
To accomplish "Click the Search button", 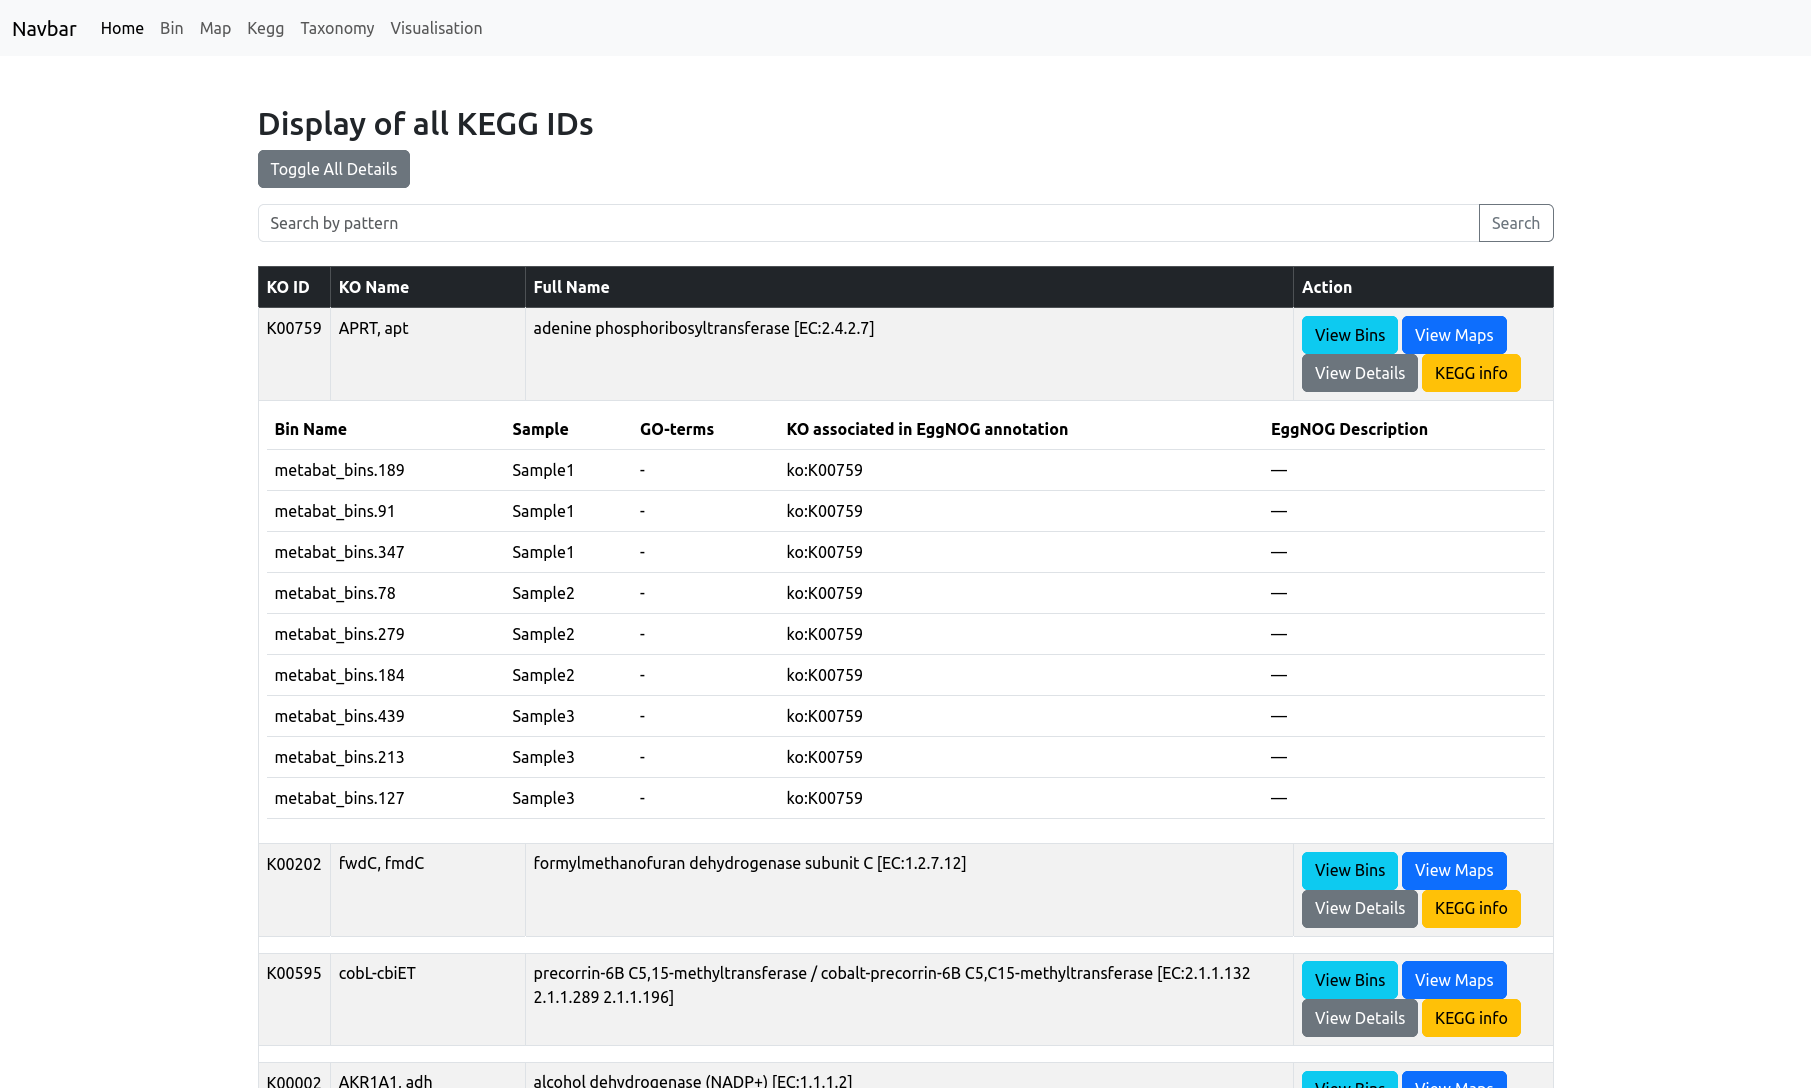I will [1515, 223].
